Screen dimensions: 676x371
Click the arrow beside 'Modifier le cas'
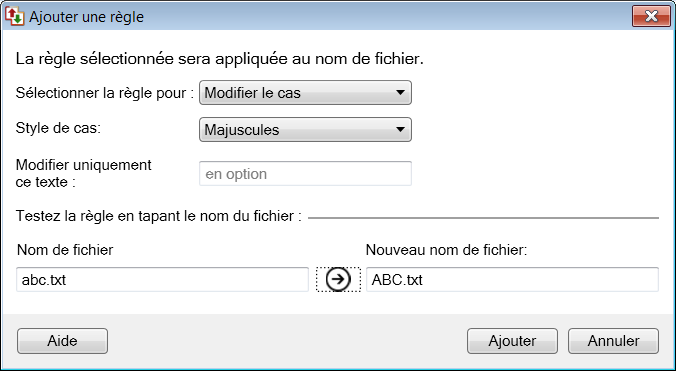(x=400, y=92)
